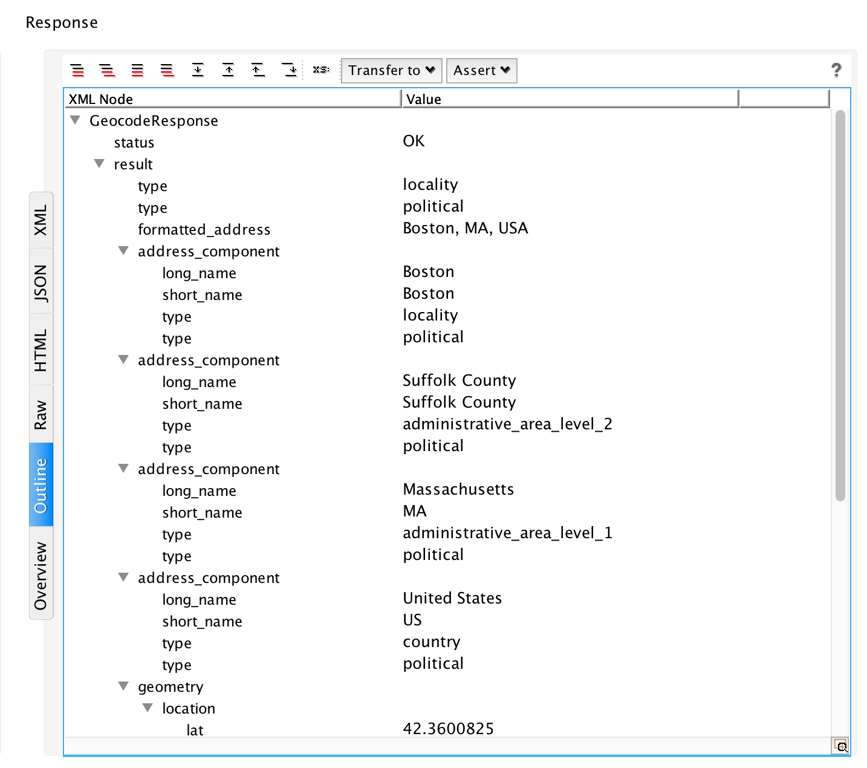
Task: Click the third red-lined outline toolbar icon
Action: pyautogui.click(x=137, y=70)
